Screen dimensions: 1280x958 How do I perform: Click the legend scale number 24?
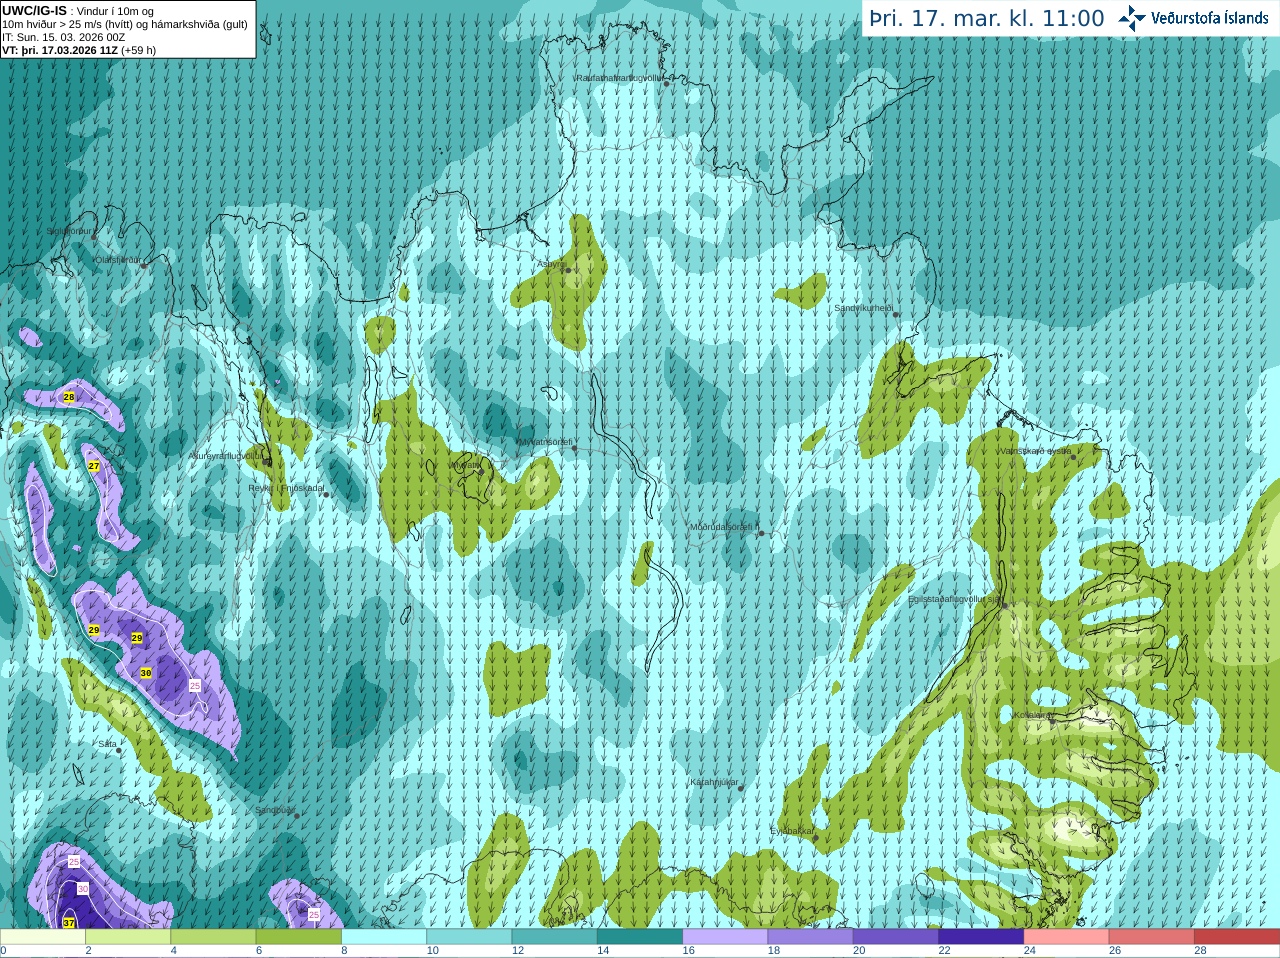(x=1030, y=951)
